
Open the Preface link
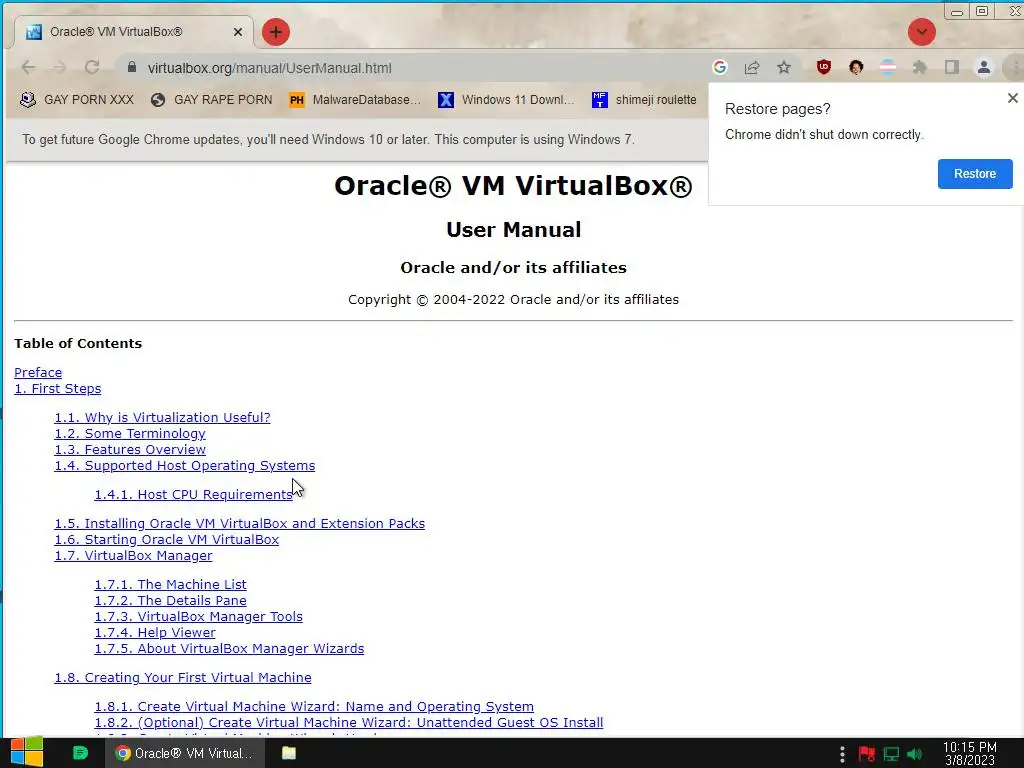pyautogui.click(x=38, y=372)
